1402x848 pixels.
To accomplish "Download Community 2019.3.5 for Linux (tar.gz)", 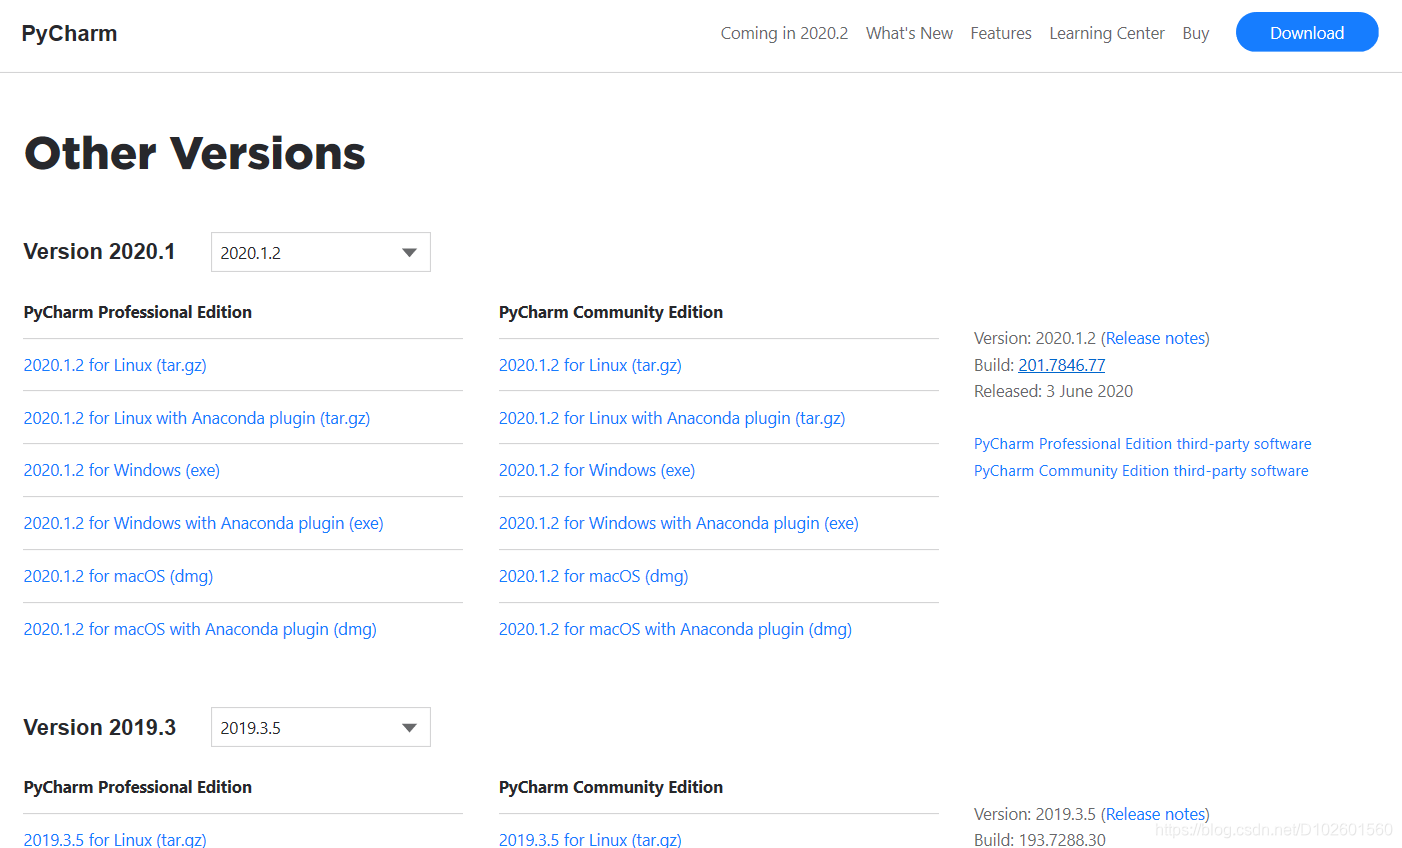I will tap(590, 839).
